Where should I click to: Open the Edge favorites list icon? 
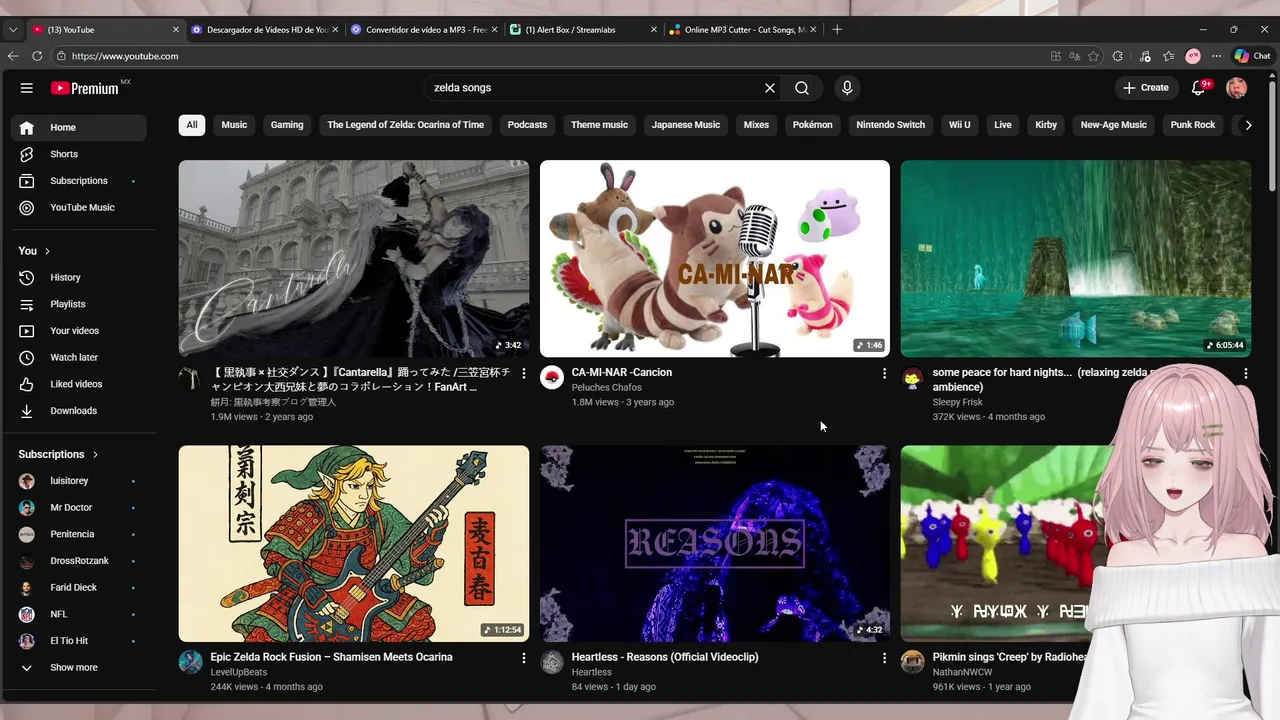pyautogui.click(x=1168, y=56)
